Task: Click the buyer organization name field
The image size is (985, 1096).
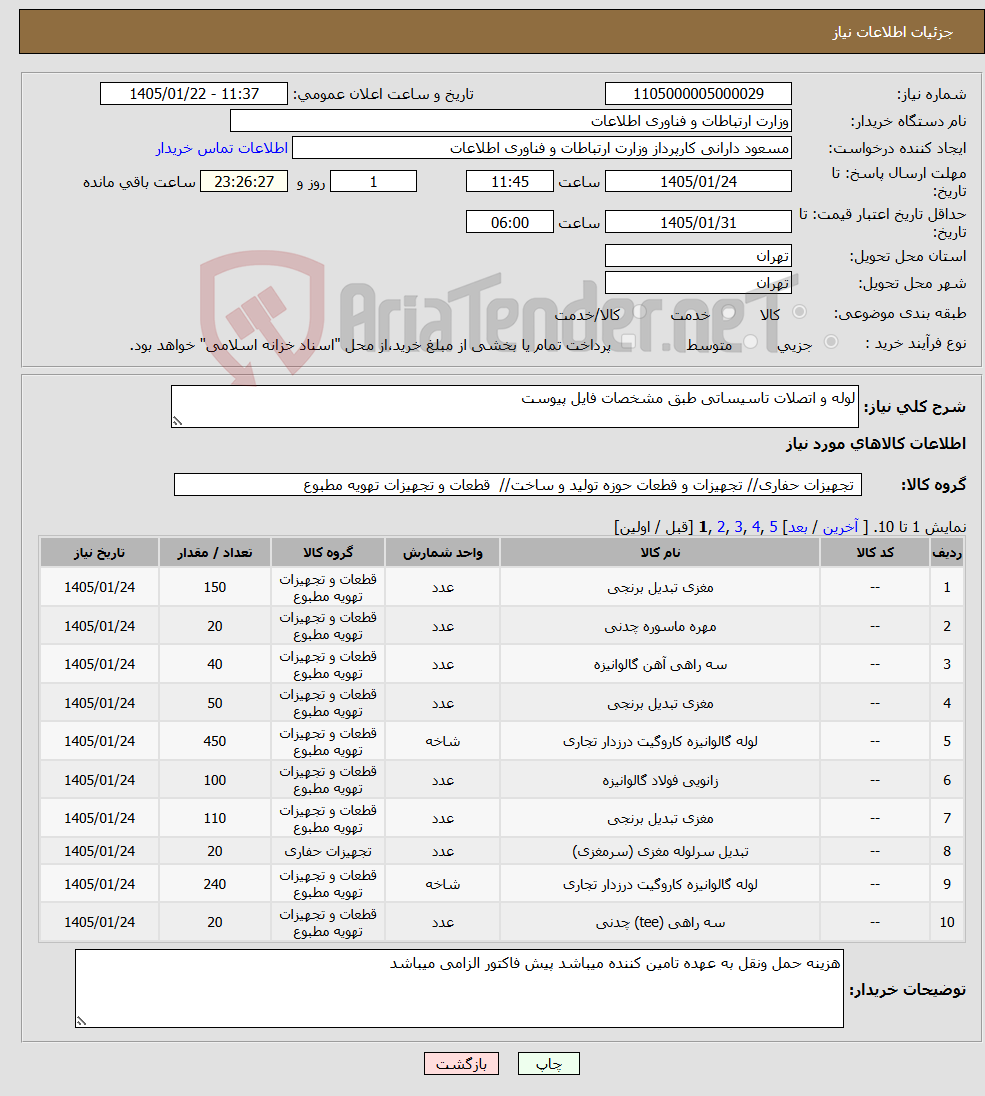Action: click(510, 121)
